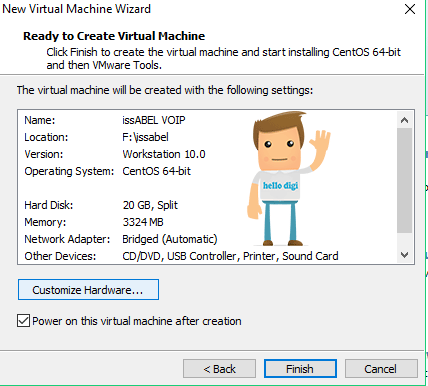Click the Network Adapter: label
Image resolution: width=428 pixels, height=386 pixels.
coord(67,239)
